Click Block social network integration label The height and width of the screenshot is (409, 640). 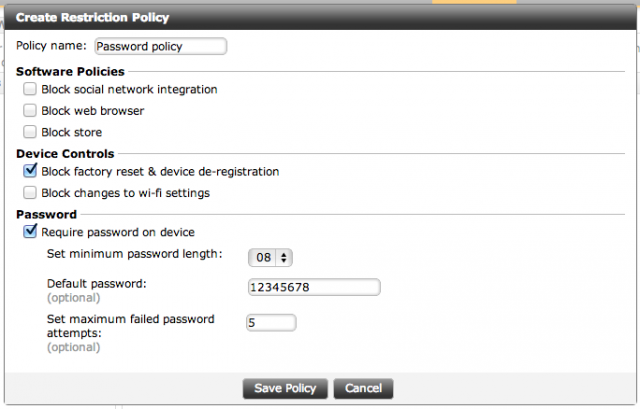pos(129,89)
